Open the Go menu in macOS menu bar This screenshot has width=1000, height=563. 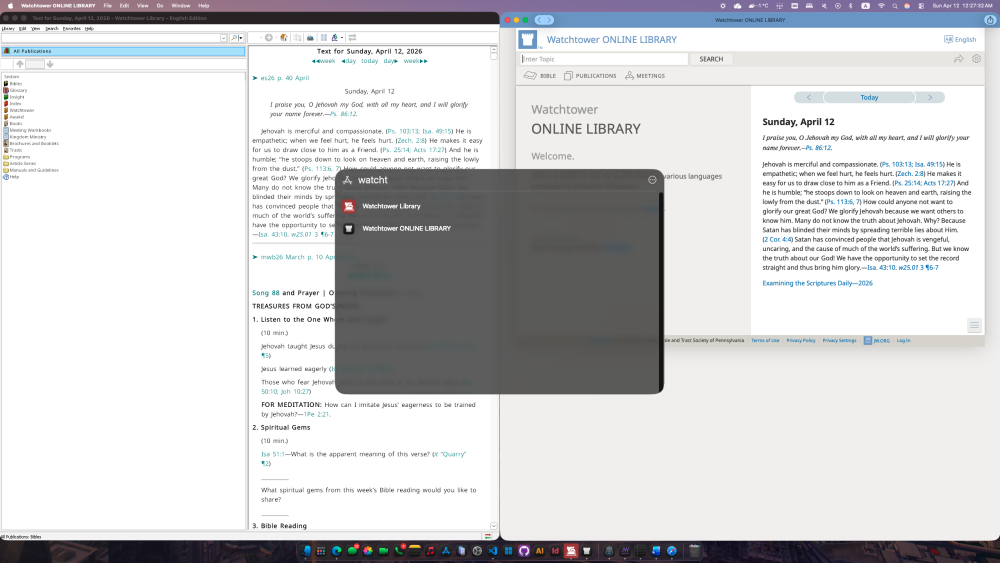[x=159, y=5]
